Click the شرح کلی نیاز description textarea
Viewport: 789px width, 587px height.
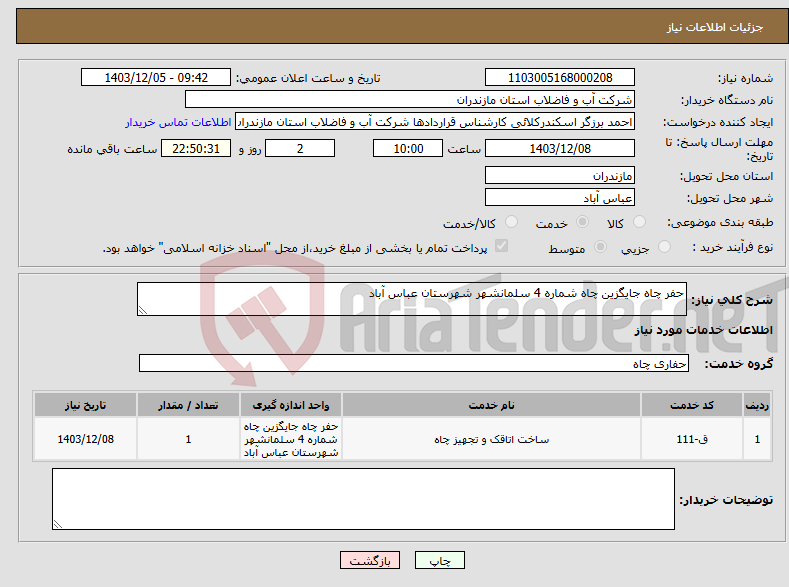[x=412, y=299]
